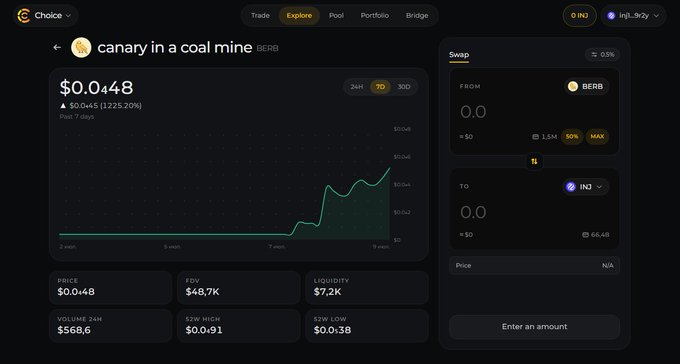The width and height of the screenshot is (680, 364).
Task: Click the PRICE stat card
Action: pos(111,287)
